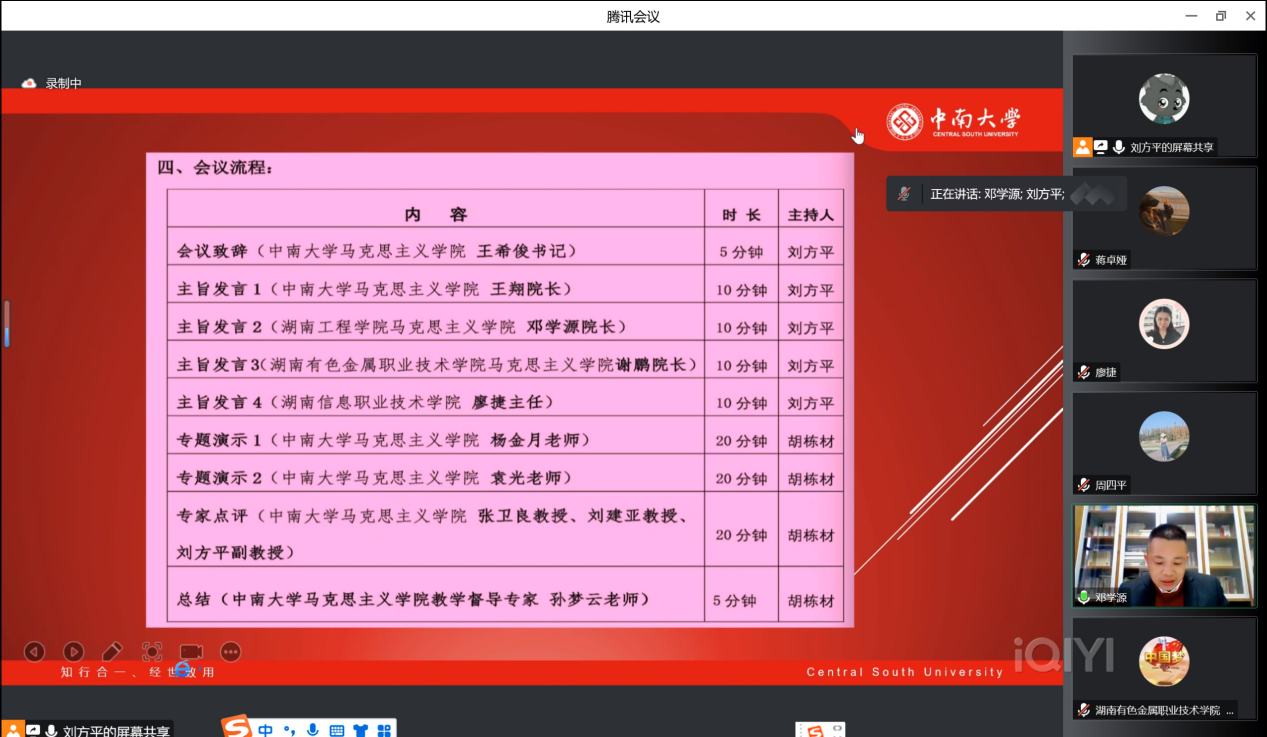Click the focus/zoom frame icon in slideshow toolbar
This screenshot has width=1267, height=737.
tap(152, 652)
